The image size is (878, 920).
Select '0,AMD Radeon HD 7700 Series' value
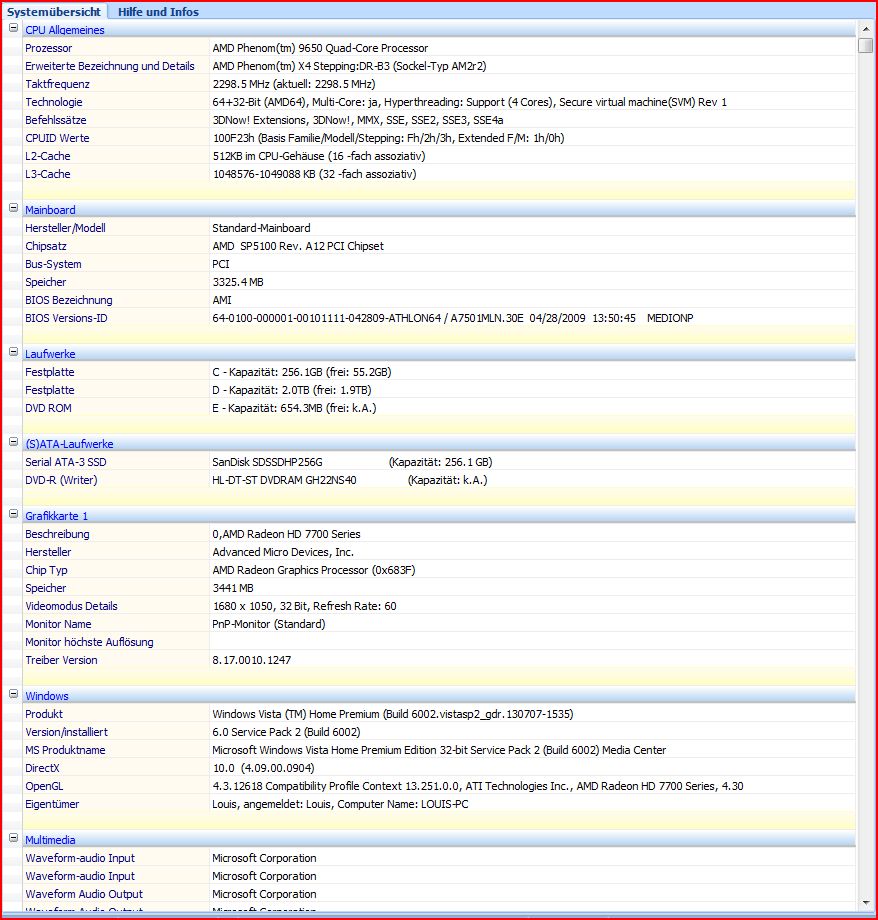pos(286,534)
